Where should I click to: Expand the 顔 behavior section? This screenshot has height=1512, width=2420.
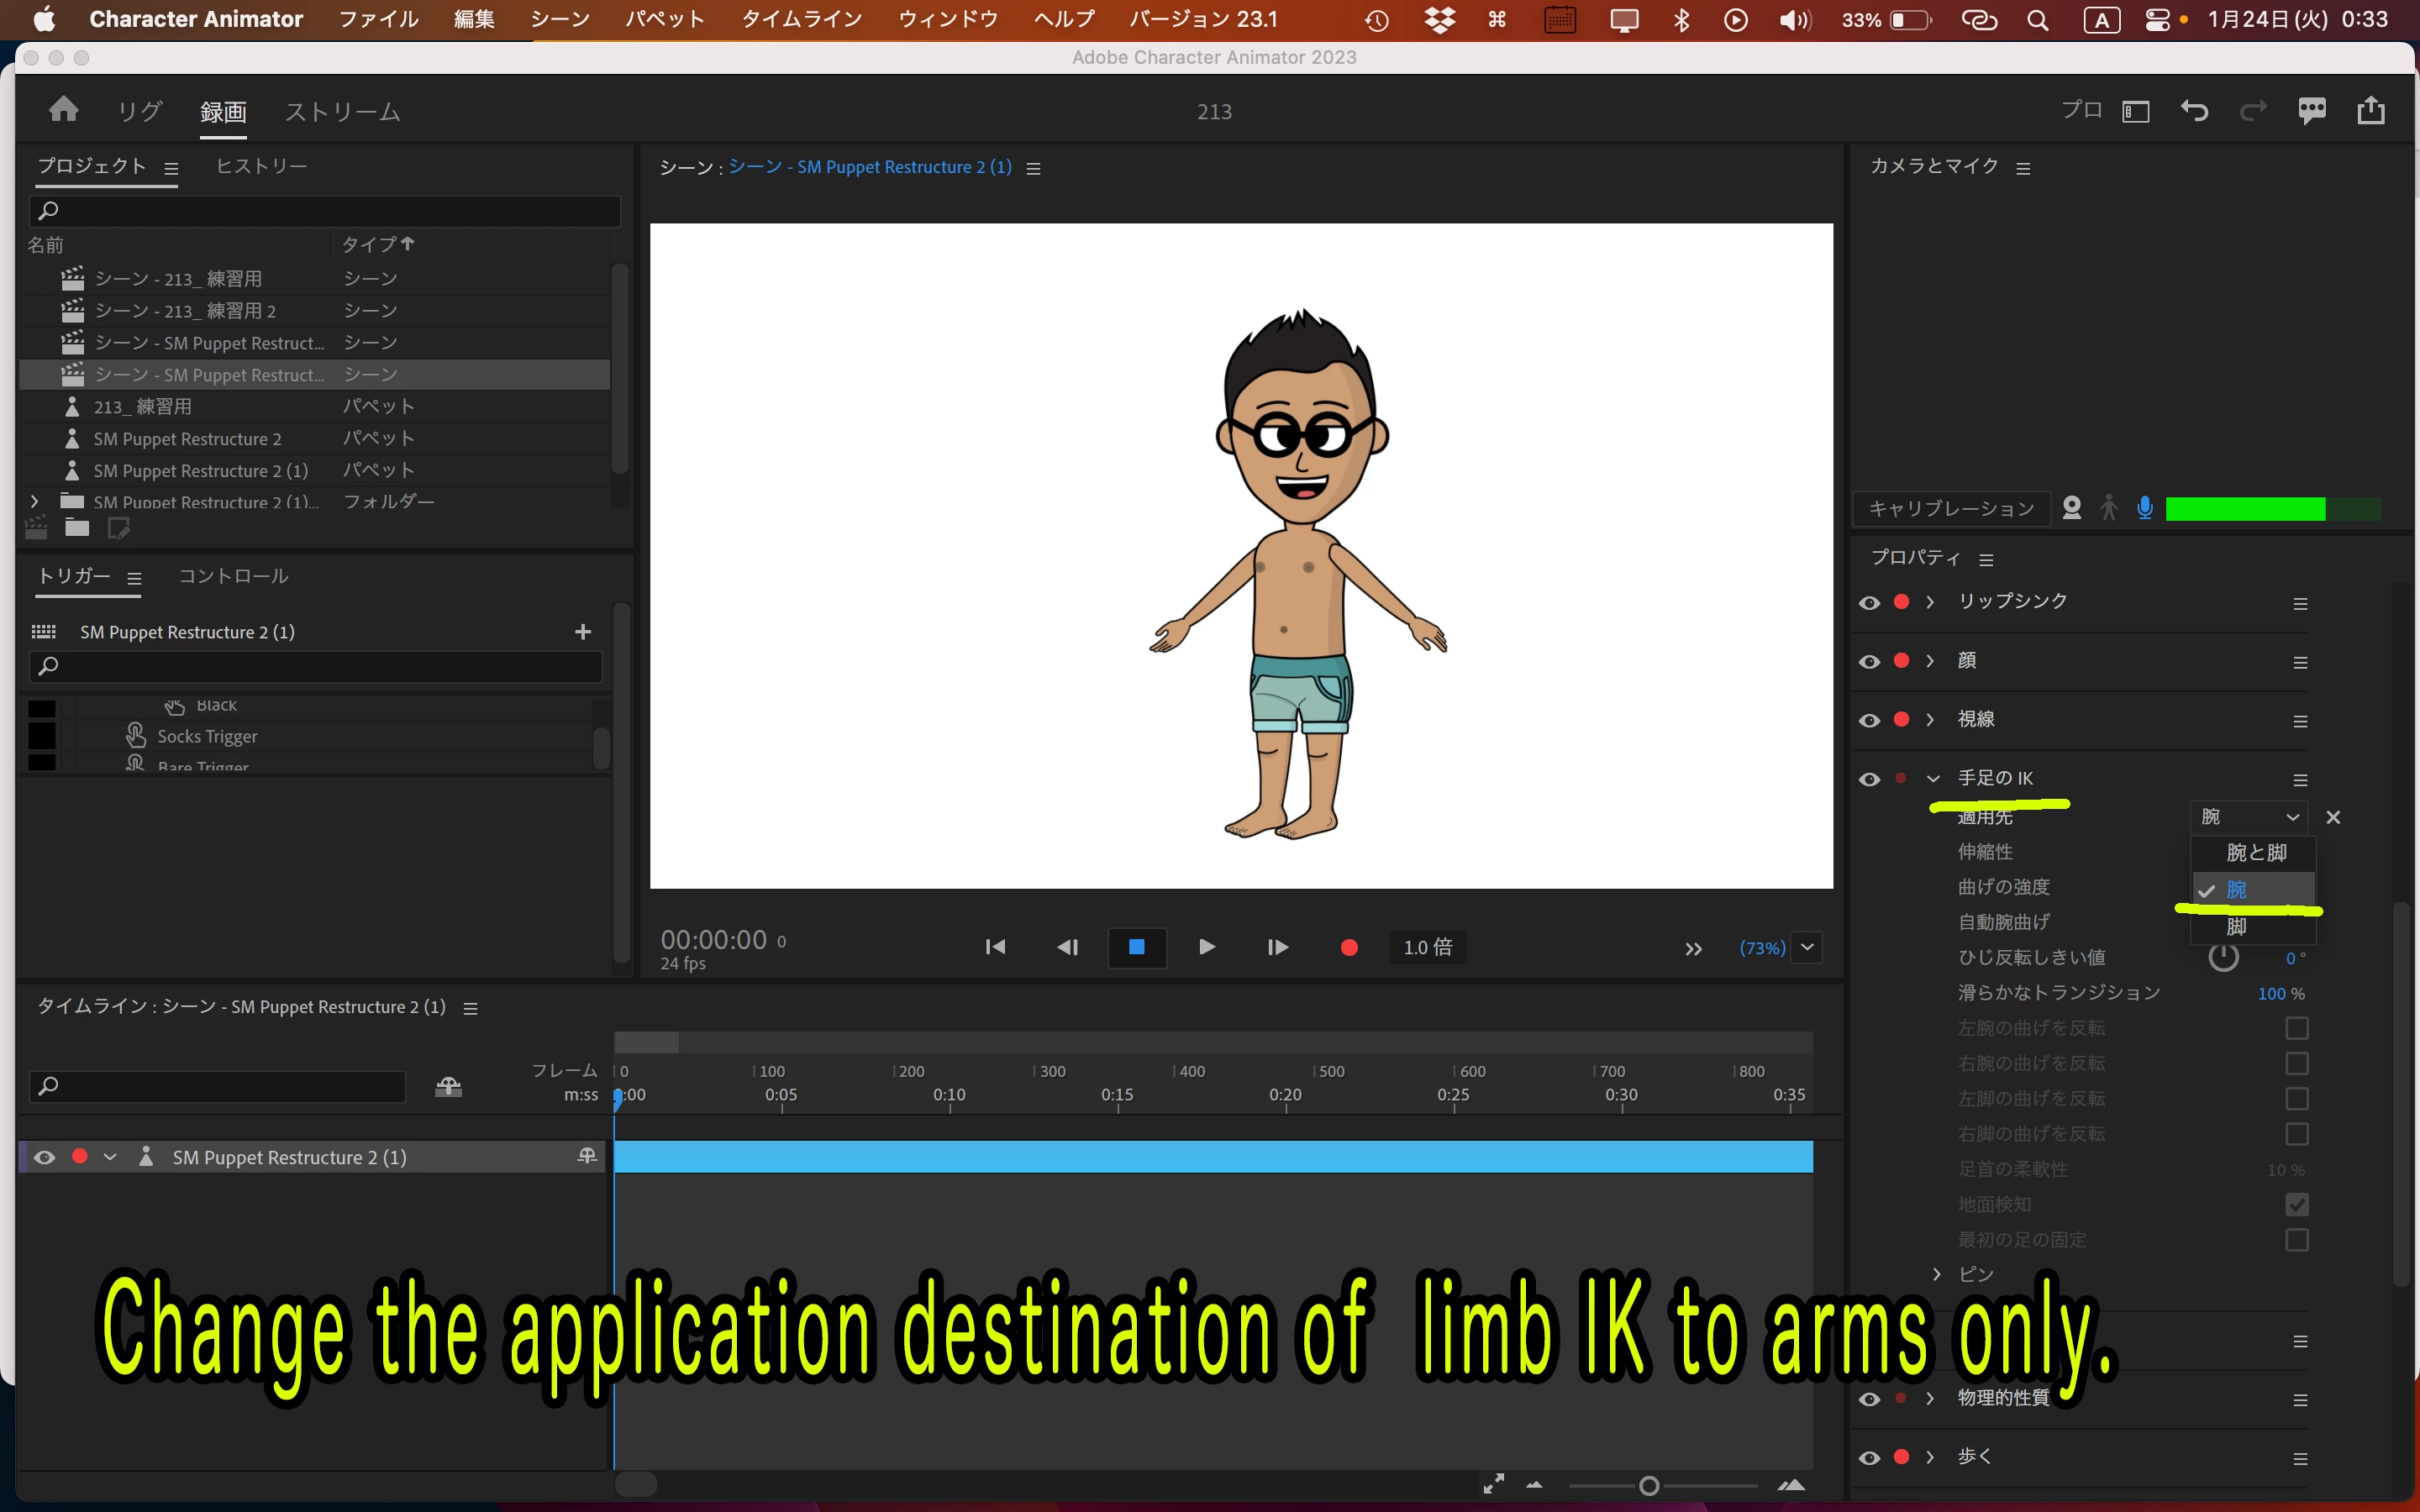tap(1930, 661)
